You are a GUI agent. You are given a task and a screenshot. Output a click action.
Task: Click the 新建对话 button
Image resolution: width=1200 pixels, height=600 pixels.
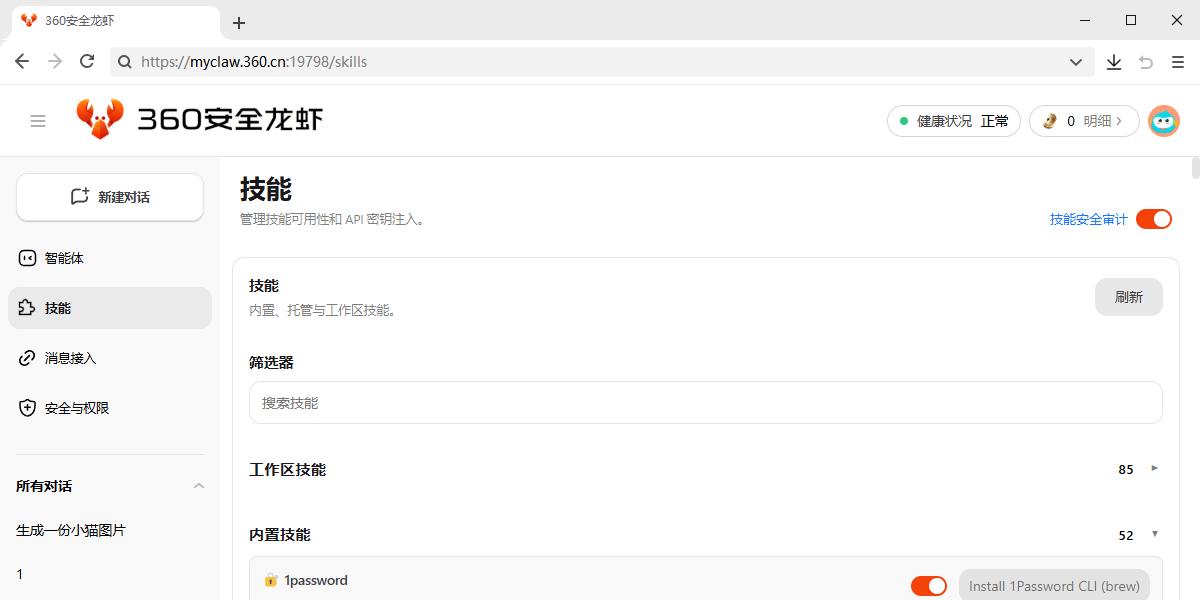click(x=110, y=197)
